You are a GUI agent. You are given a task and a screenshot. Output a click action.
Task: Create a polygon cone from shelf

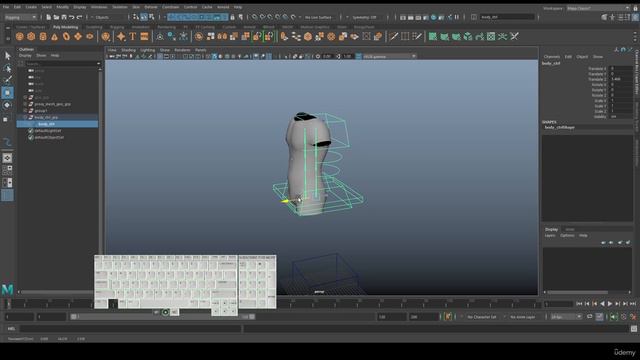pos(54,37)
